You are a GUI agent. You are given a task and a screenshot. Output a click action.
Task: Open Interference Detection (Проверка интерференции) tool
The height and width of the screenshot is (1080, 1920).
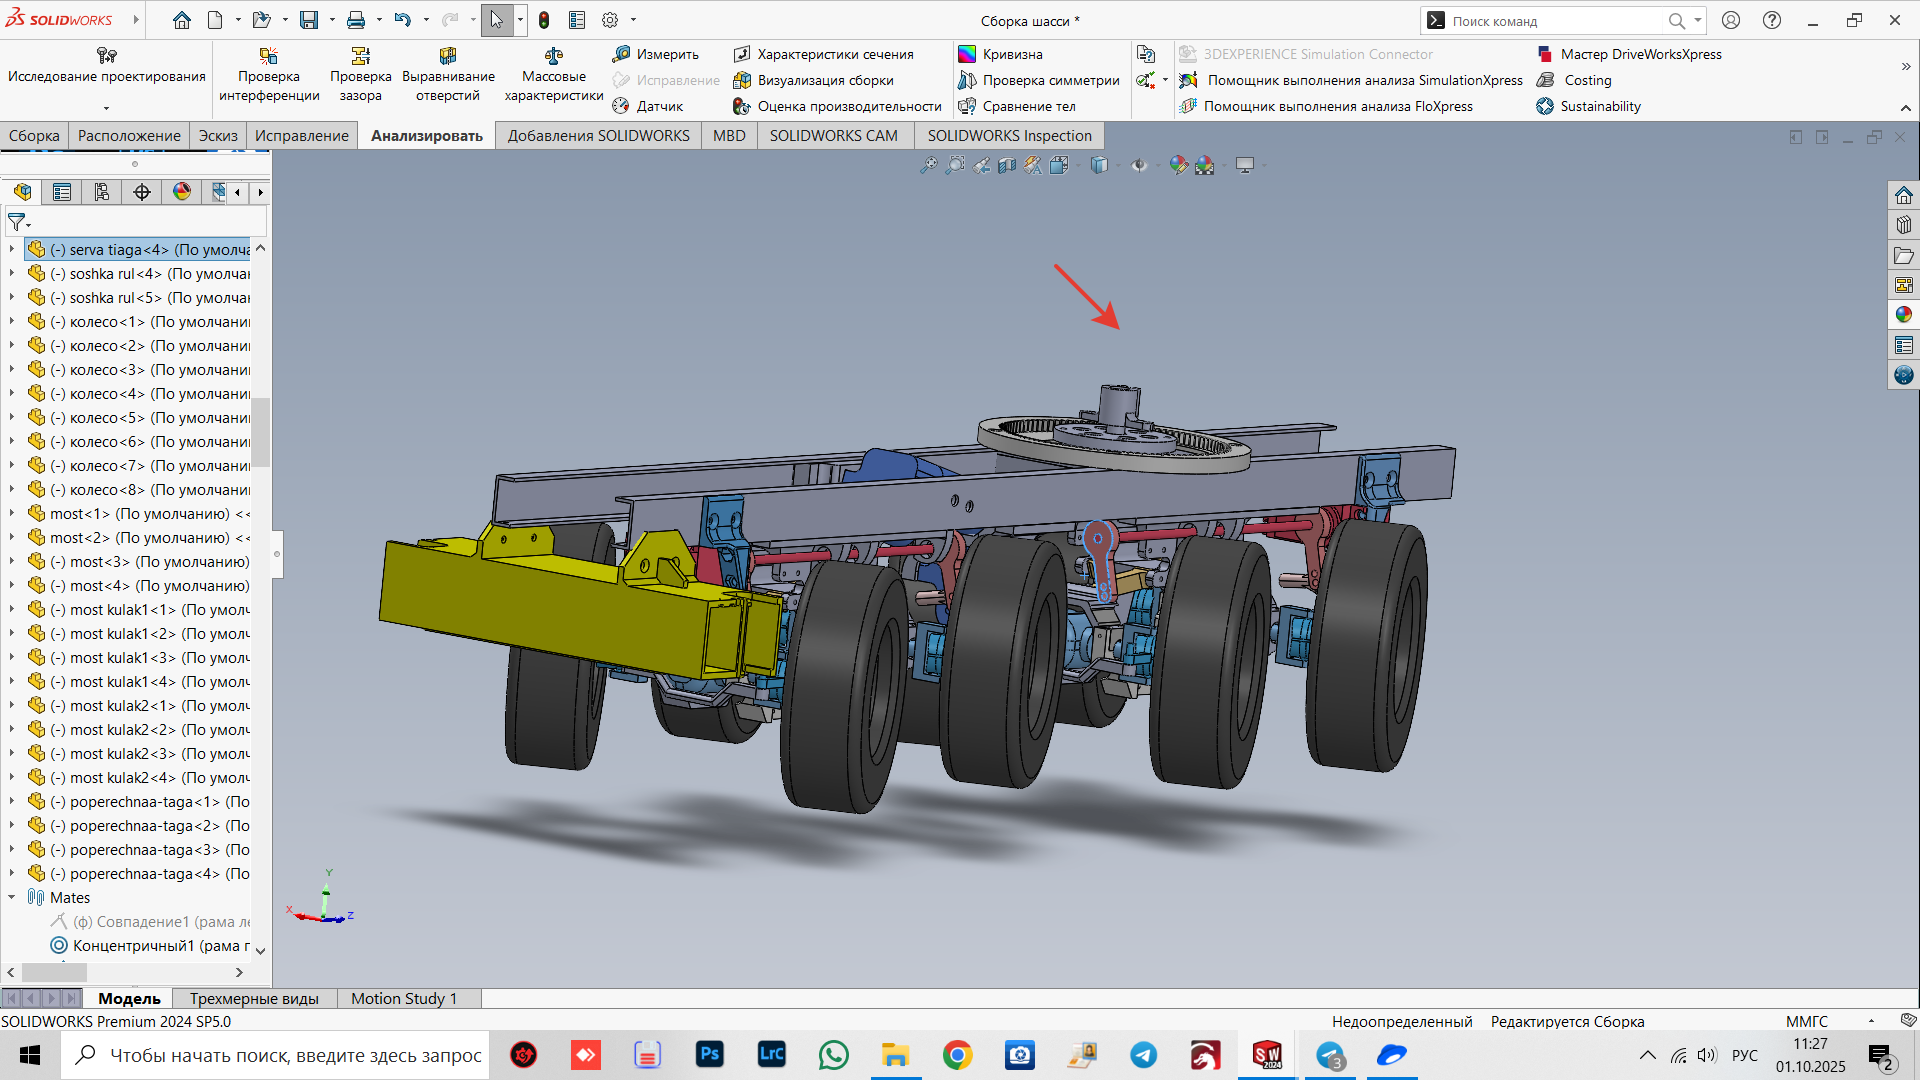pos(268,74)
